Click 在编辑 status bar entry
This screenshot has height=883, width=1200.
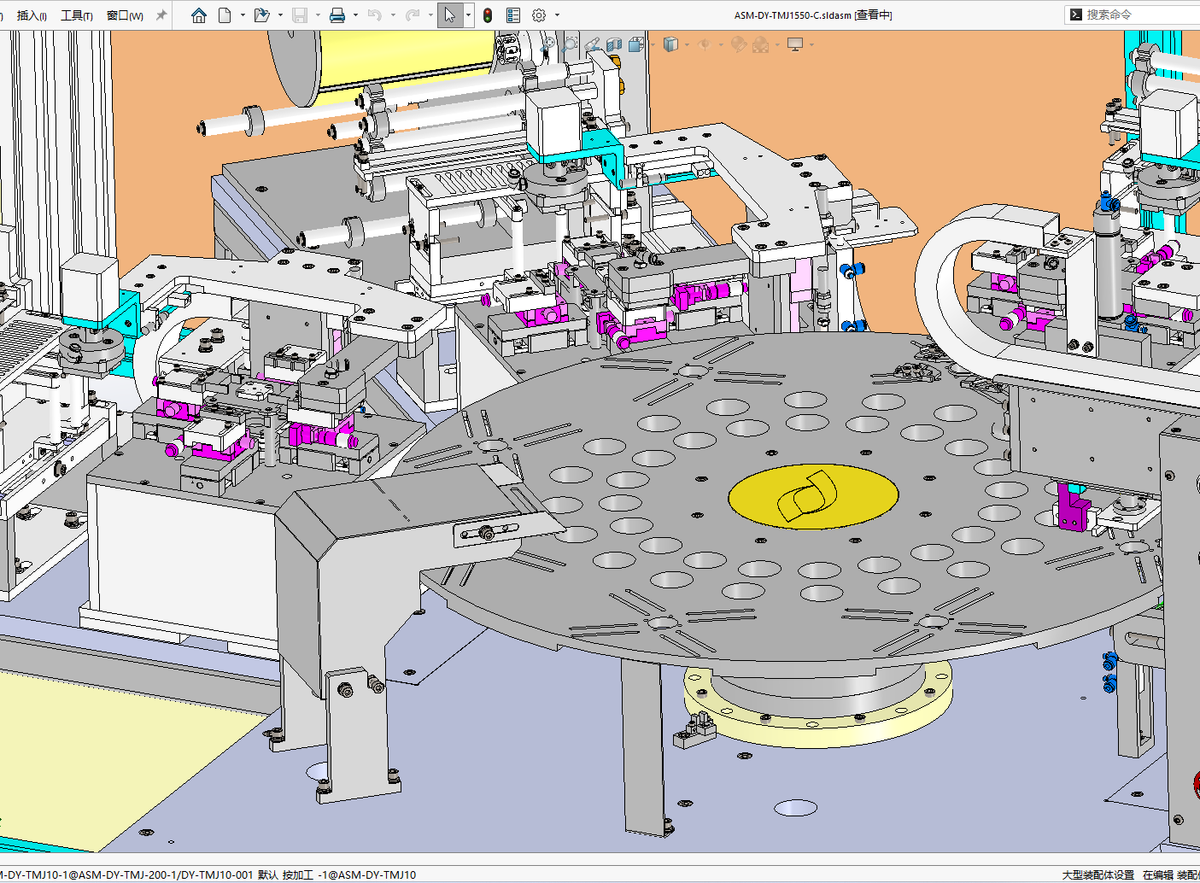tap(1158, 875)
